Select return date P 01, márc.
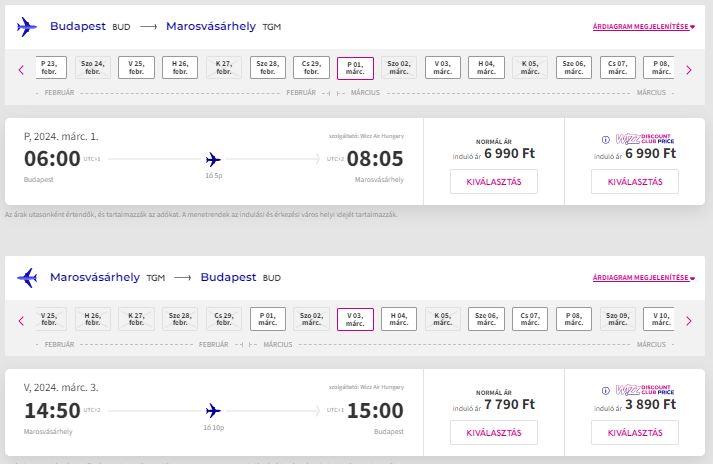This screenshot has width=713, height=464. [268, 319]
